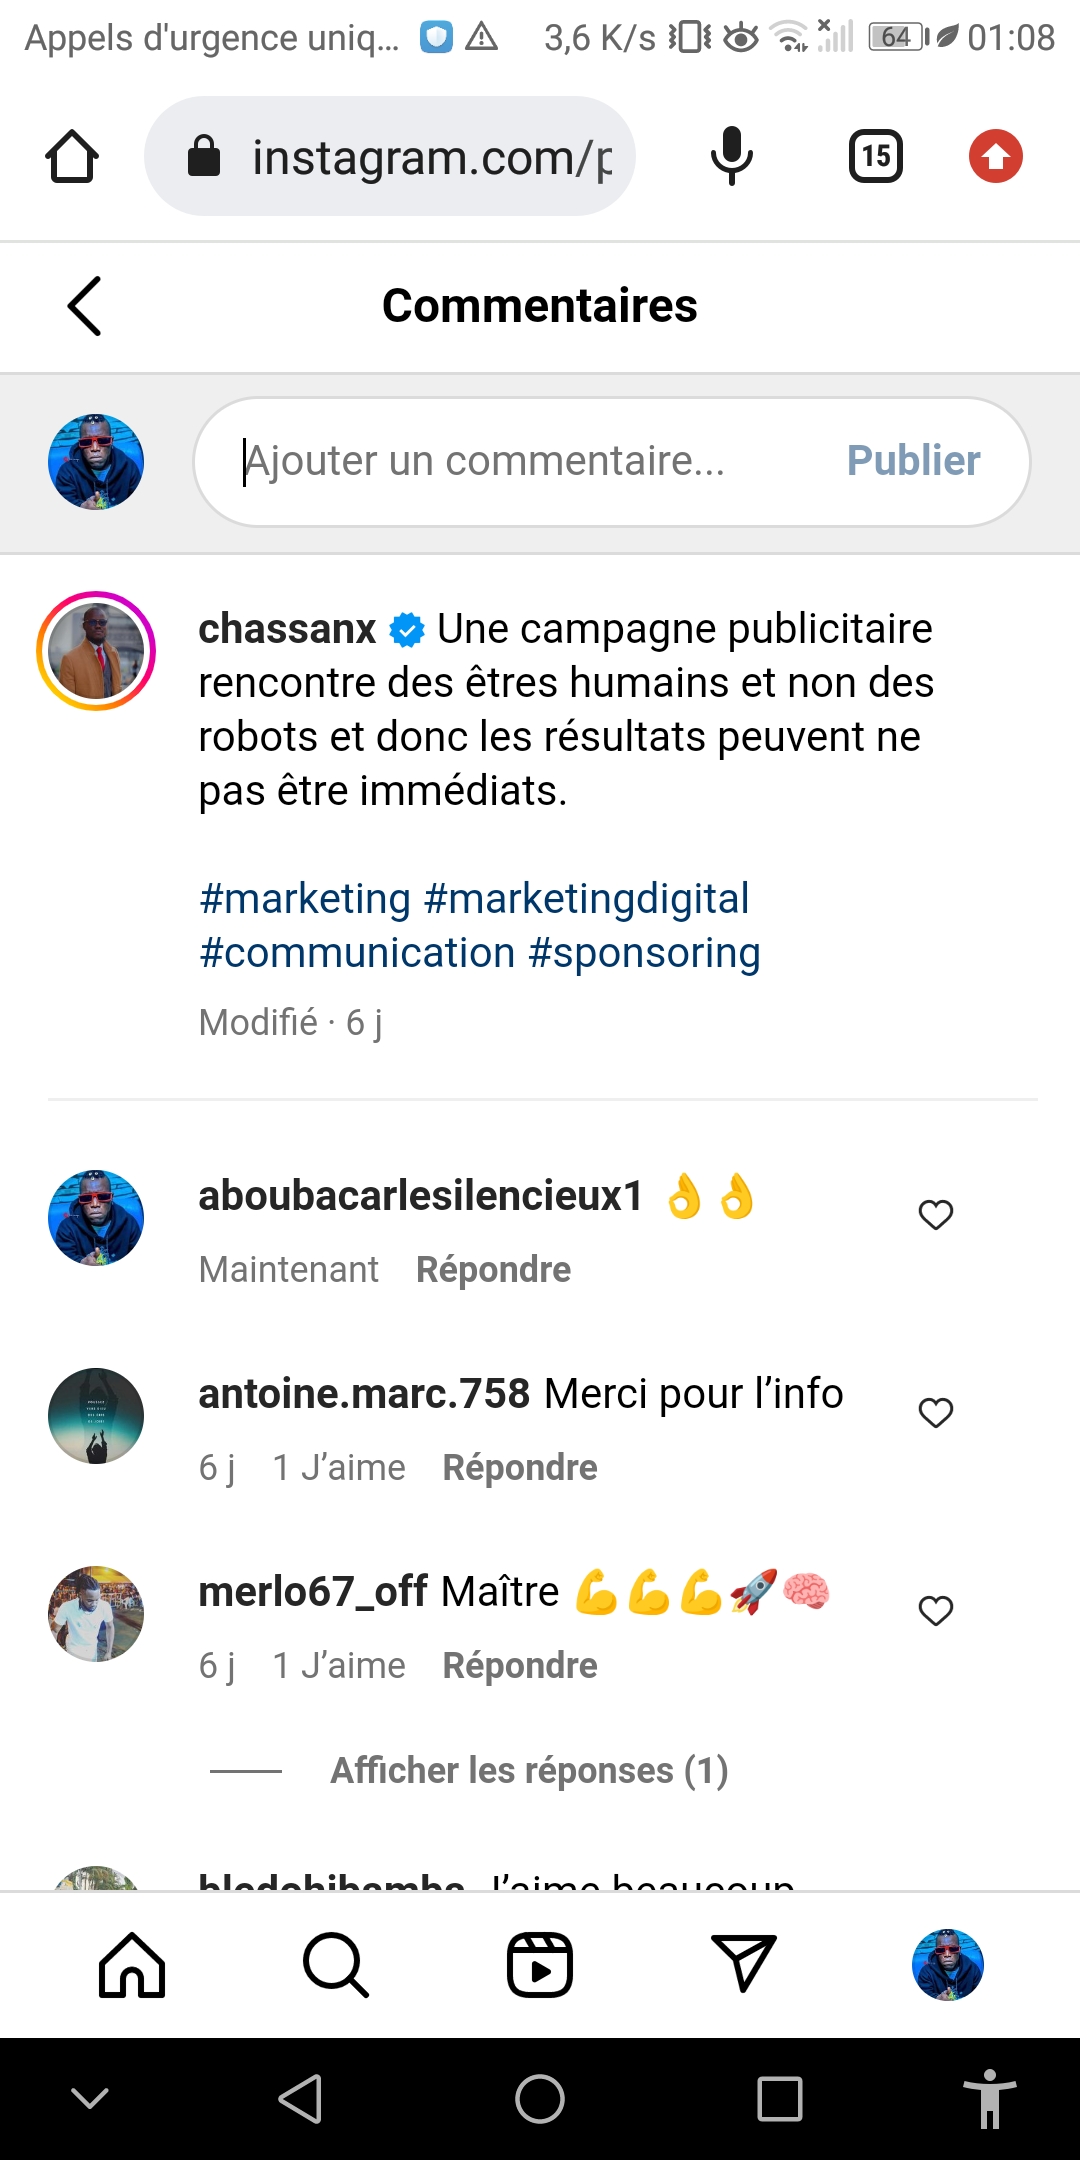View chassanx's story profile picture
The width and height of the screenshot is (1080, 2160).
pyautogui.click(x=96, y=651)
